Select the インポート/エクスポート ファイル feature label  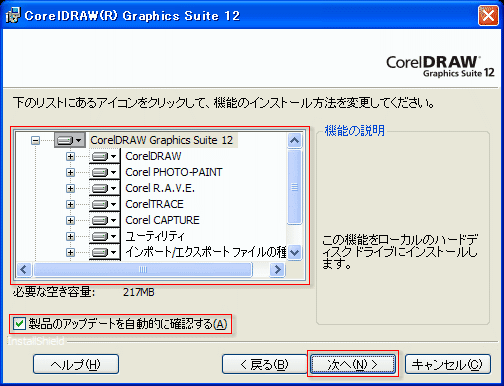coord(206,252)
